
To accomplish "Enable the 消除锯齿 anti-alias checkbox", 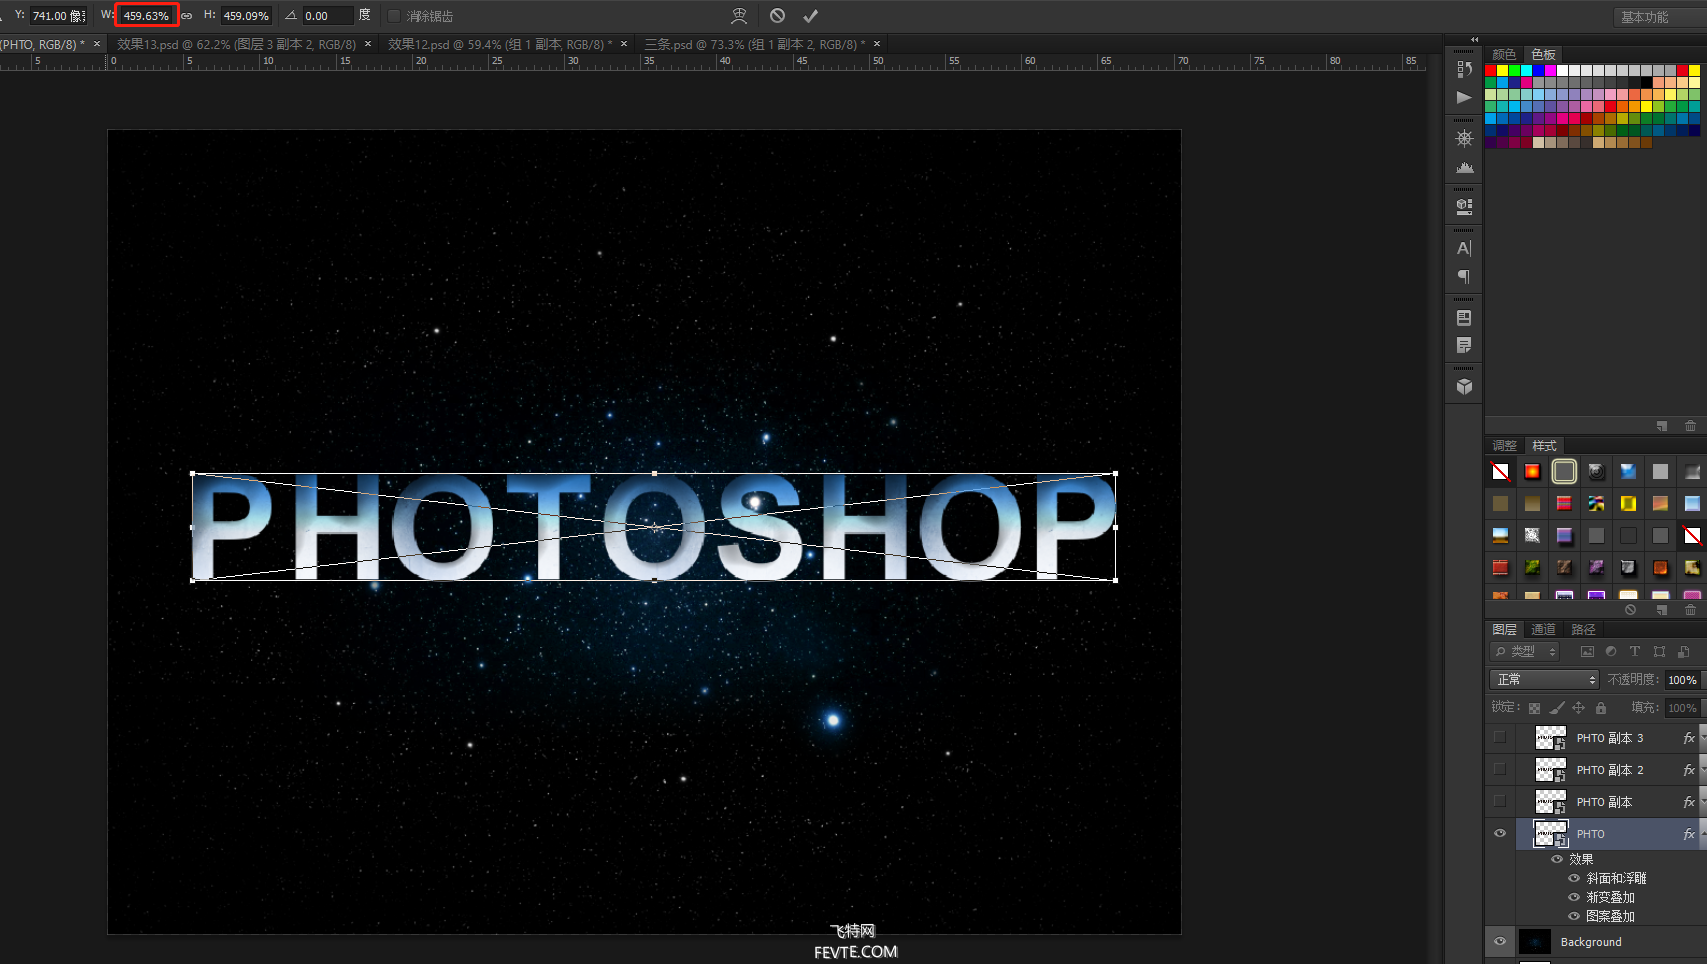I will click(394, 16).
